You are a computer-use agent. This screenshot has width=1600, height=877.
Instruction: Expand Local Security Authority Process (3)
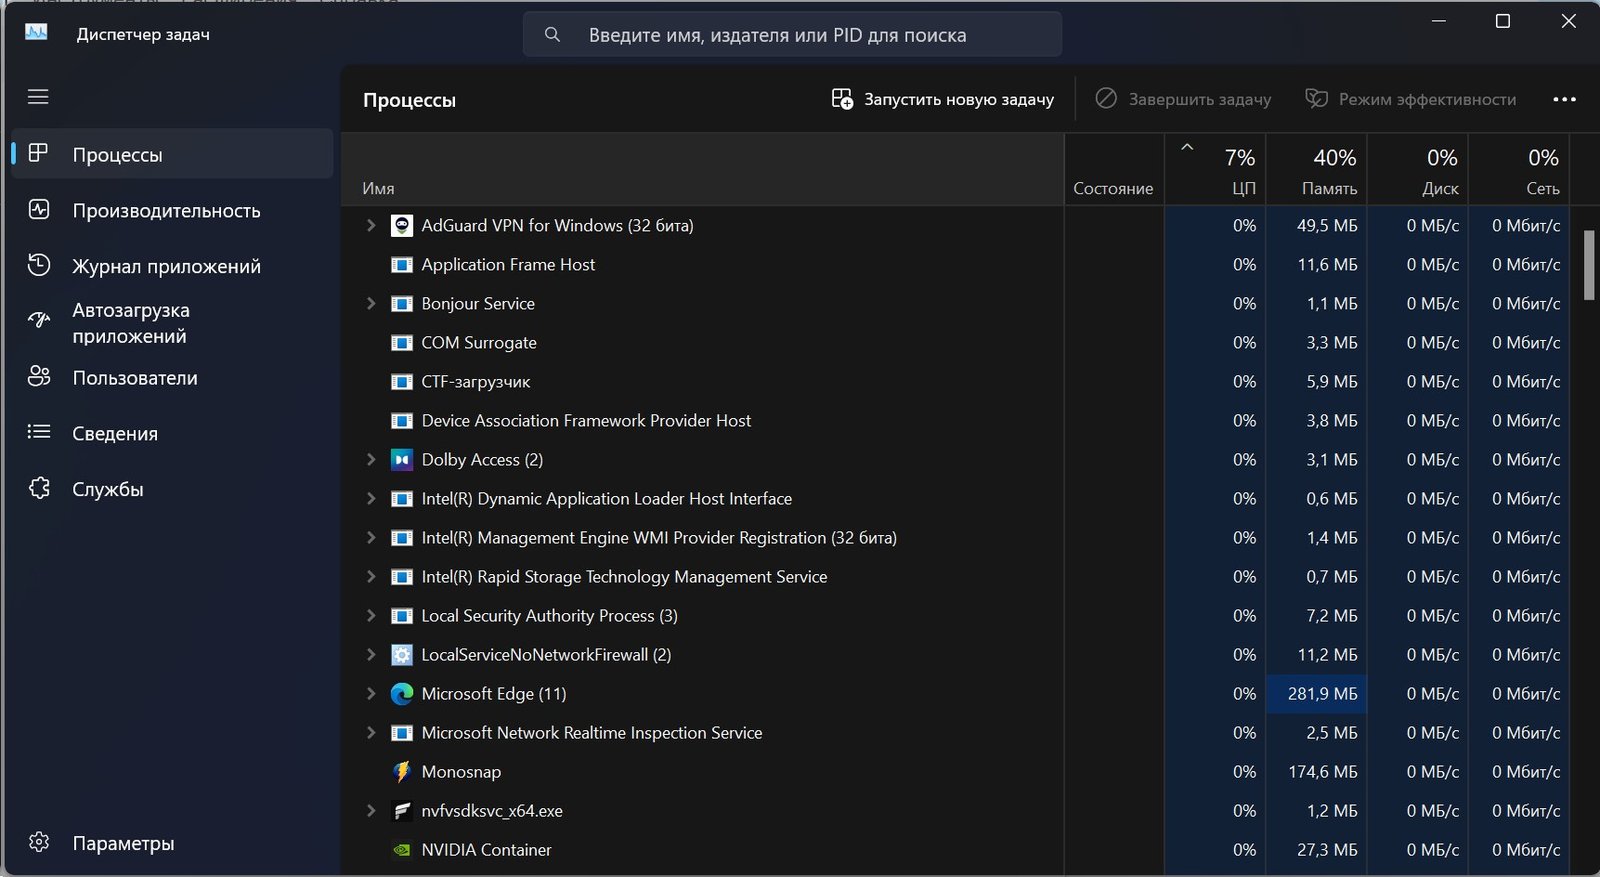click(371, 615)
